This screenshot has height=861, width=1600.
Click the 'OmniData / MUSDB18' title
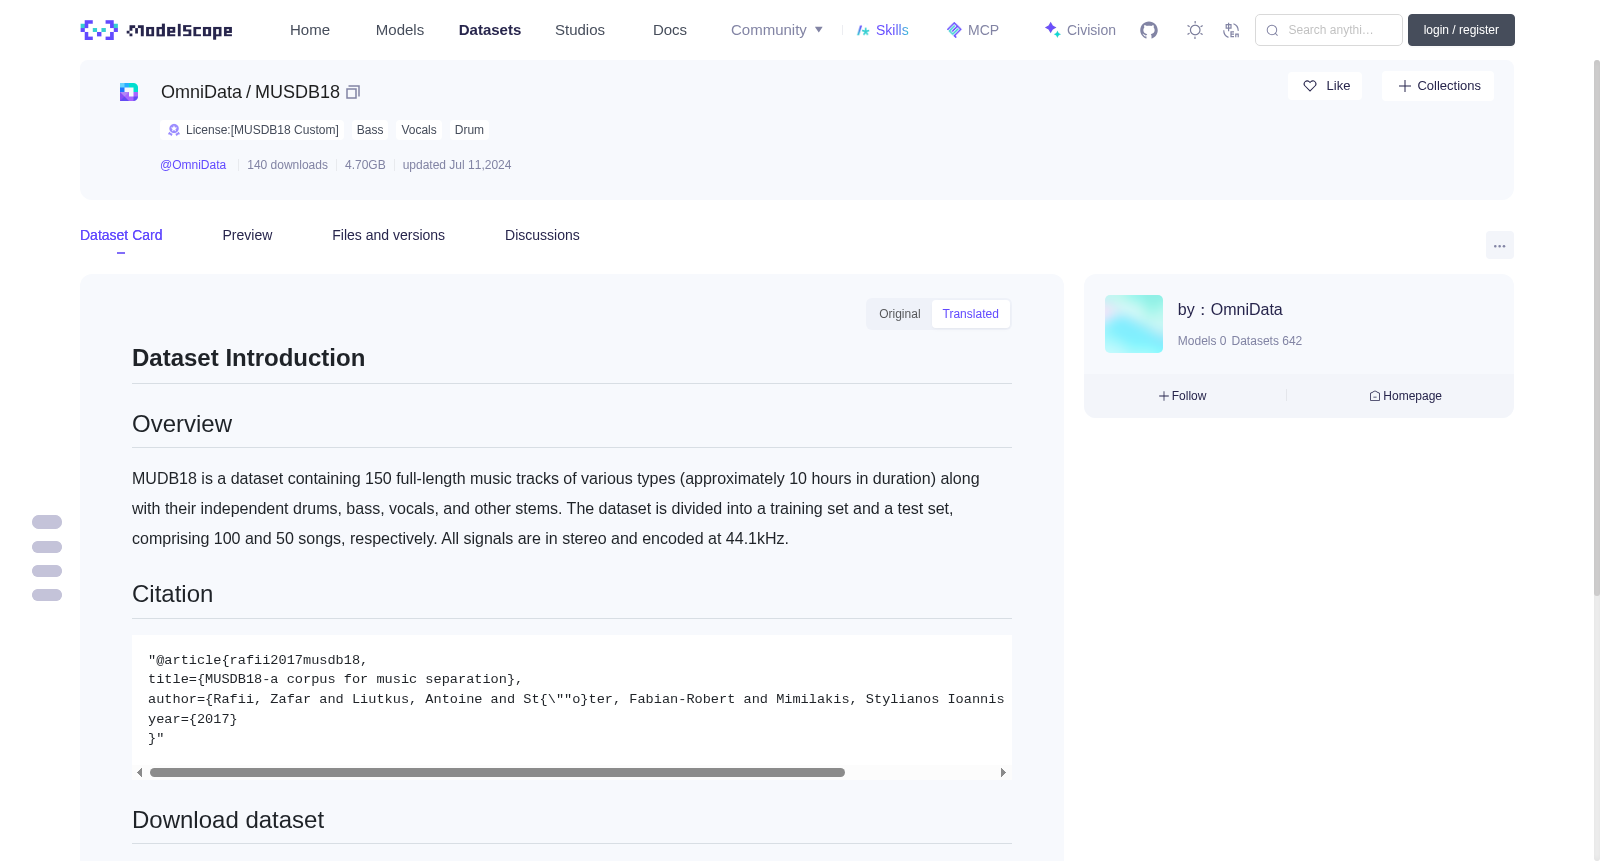[x=250, y=92]
